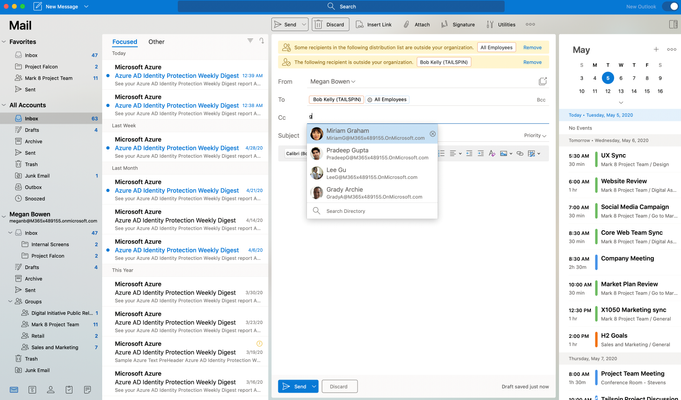This screenshot has height=400, width=681.
Task: Click the bottom Discard button
Action: [339, 386]
